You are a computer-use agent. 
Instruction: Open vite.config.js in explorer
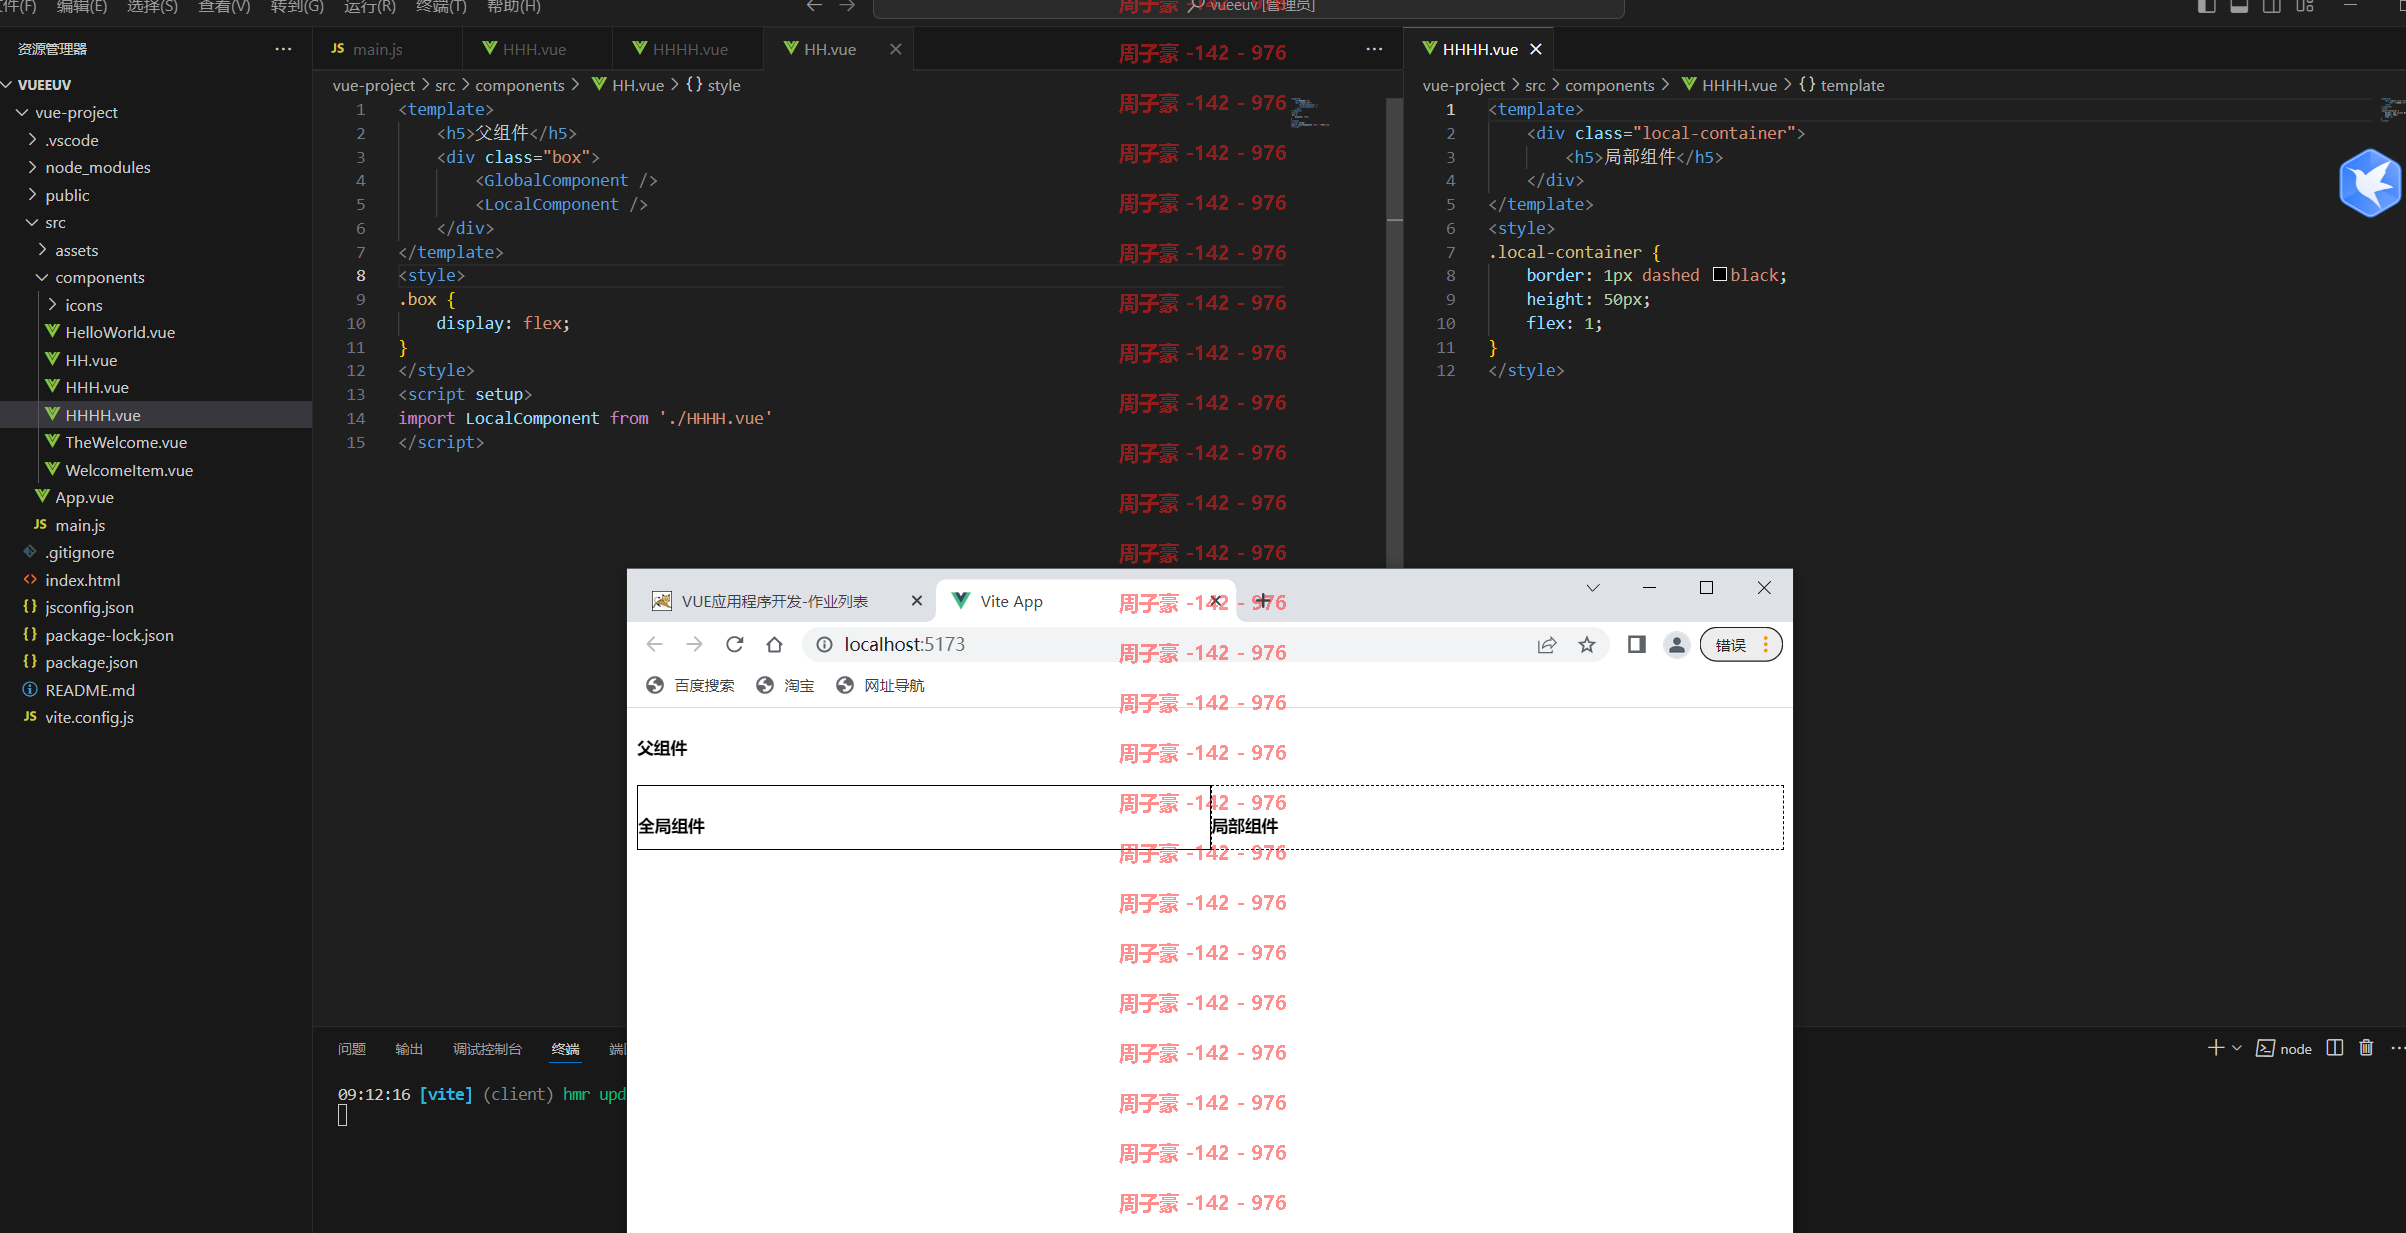click(156, 717)
